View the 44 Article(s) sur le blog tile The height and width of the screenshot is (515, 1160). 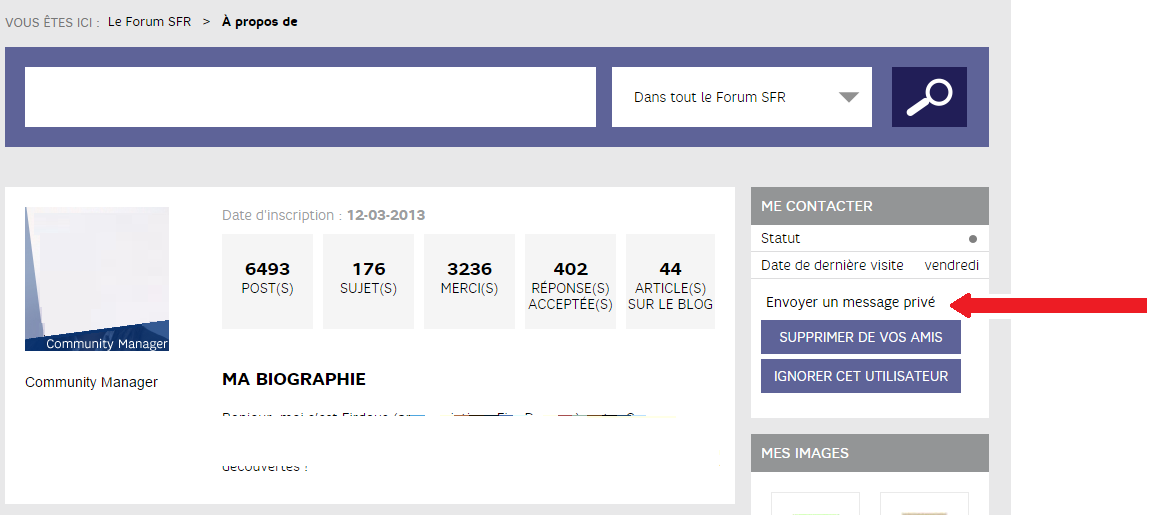coord(670,280)
